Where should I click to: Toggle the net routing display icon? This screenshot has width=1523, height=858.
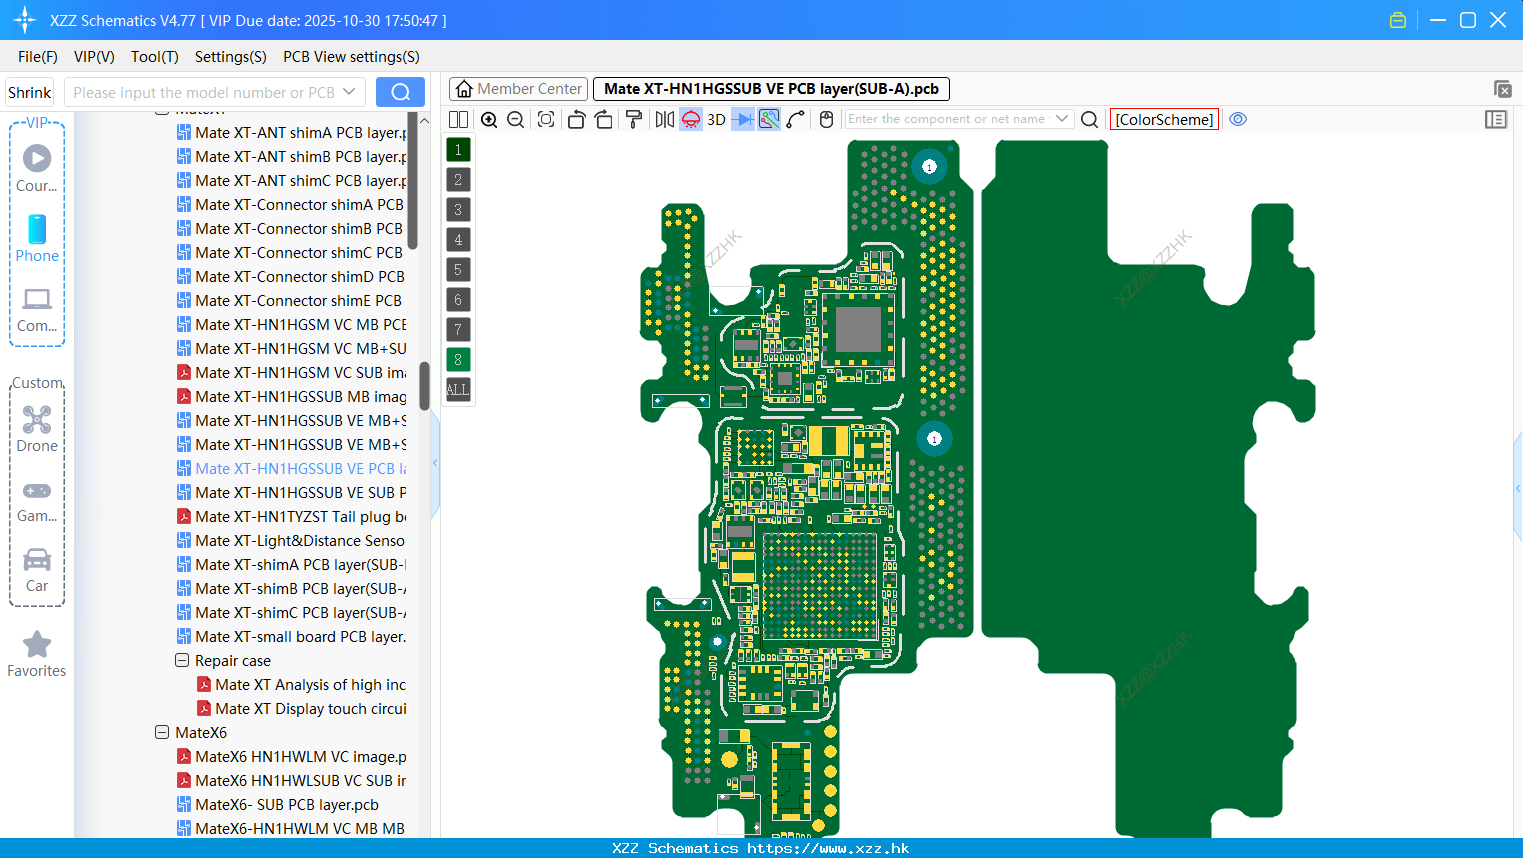(x=769, y=119)
